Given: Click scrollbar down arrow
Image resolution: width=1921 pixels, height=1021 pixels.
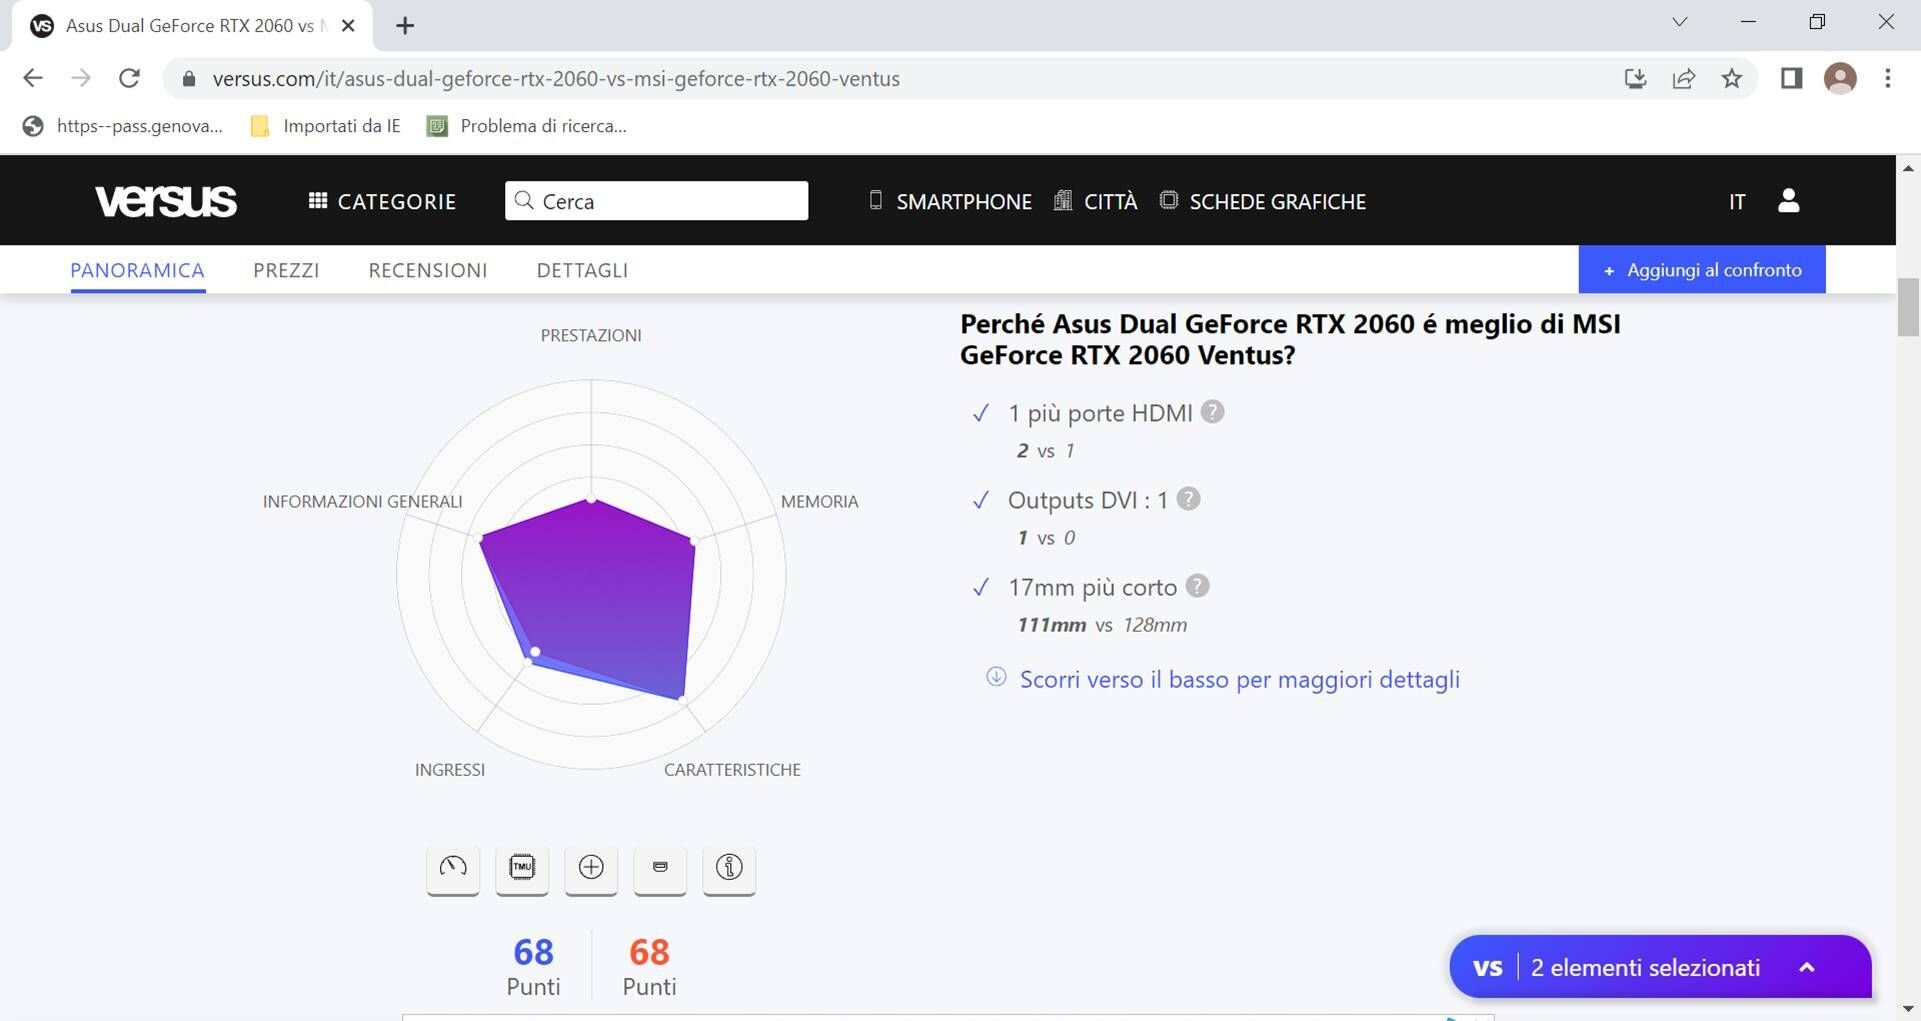Looking at the screenshot, I should [1908, 1009].
